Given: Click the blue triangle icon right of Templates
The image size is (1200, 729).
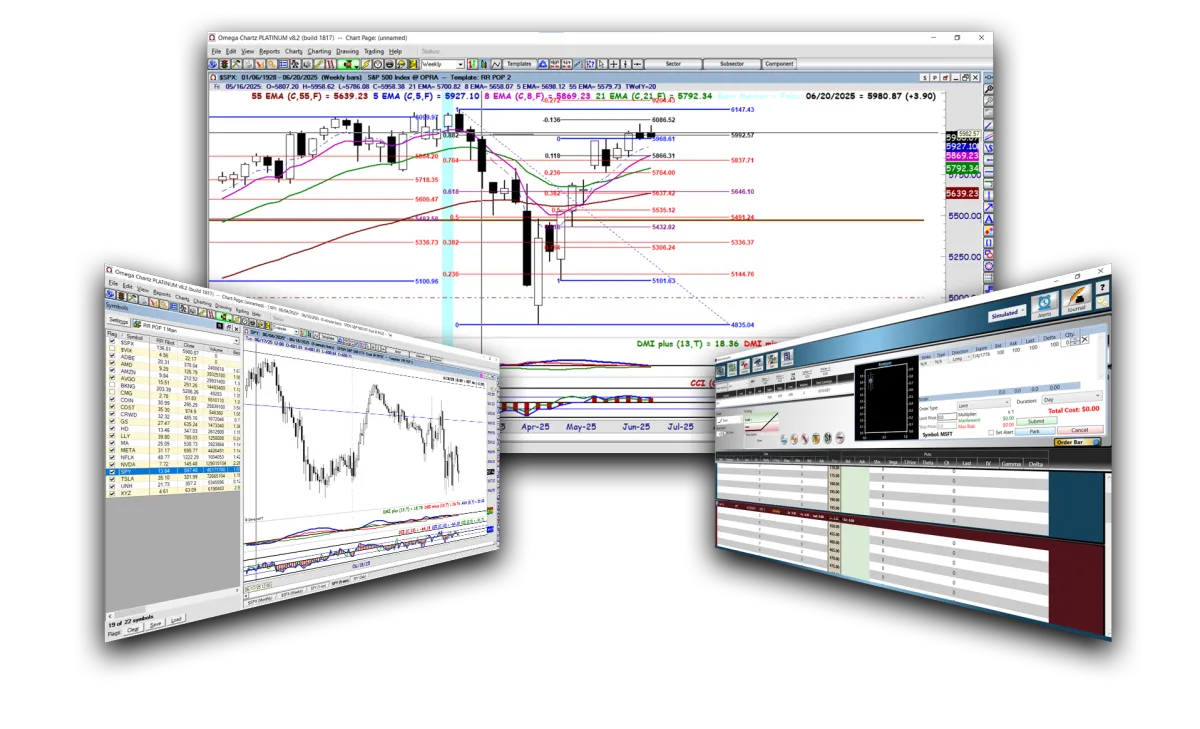Looking at the screenshot, I should (542, 64).
